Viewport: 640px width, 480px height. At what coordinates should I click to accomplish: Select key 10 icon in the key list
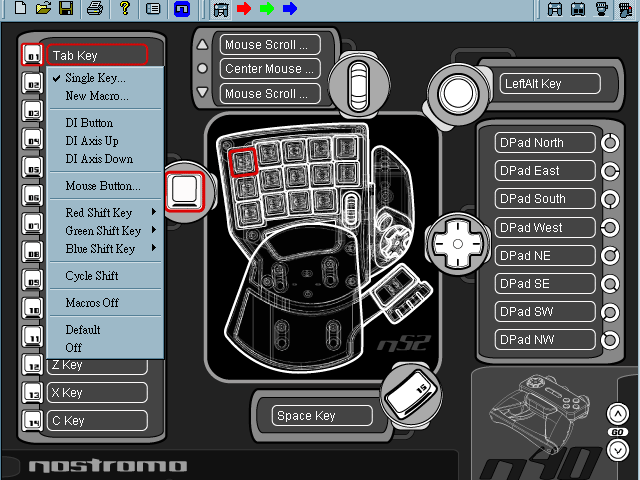(32, 309)
